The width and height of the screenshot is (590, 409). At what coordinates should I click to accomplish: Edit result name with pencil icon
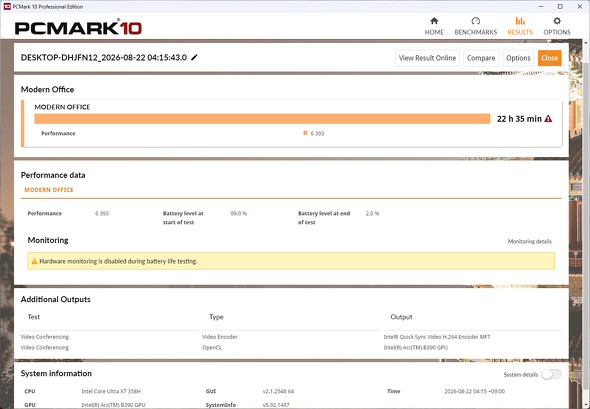[x=194, y=58]
